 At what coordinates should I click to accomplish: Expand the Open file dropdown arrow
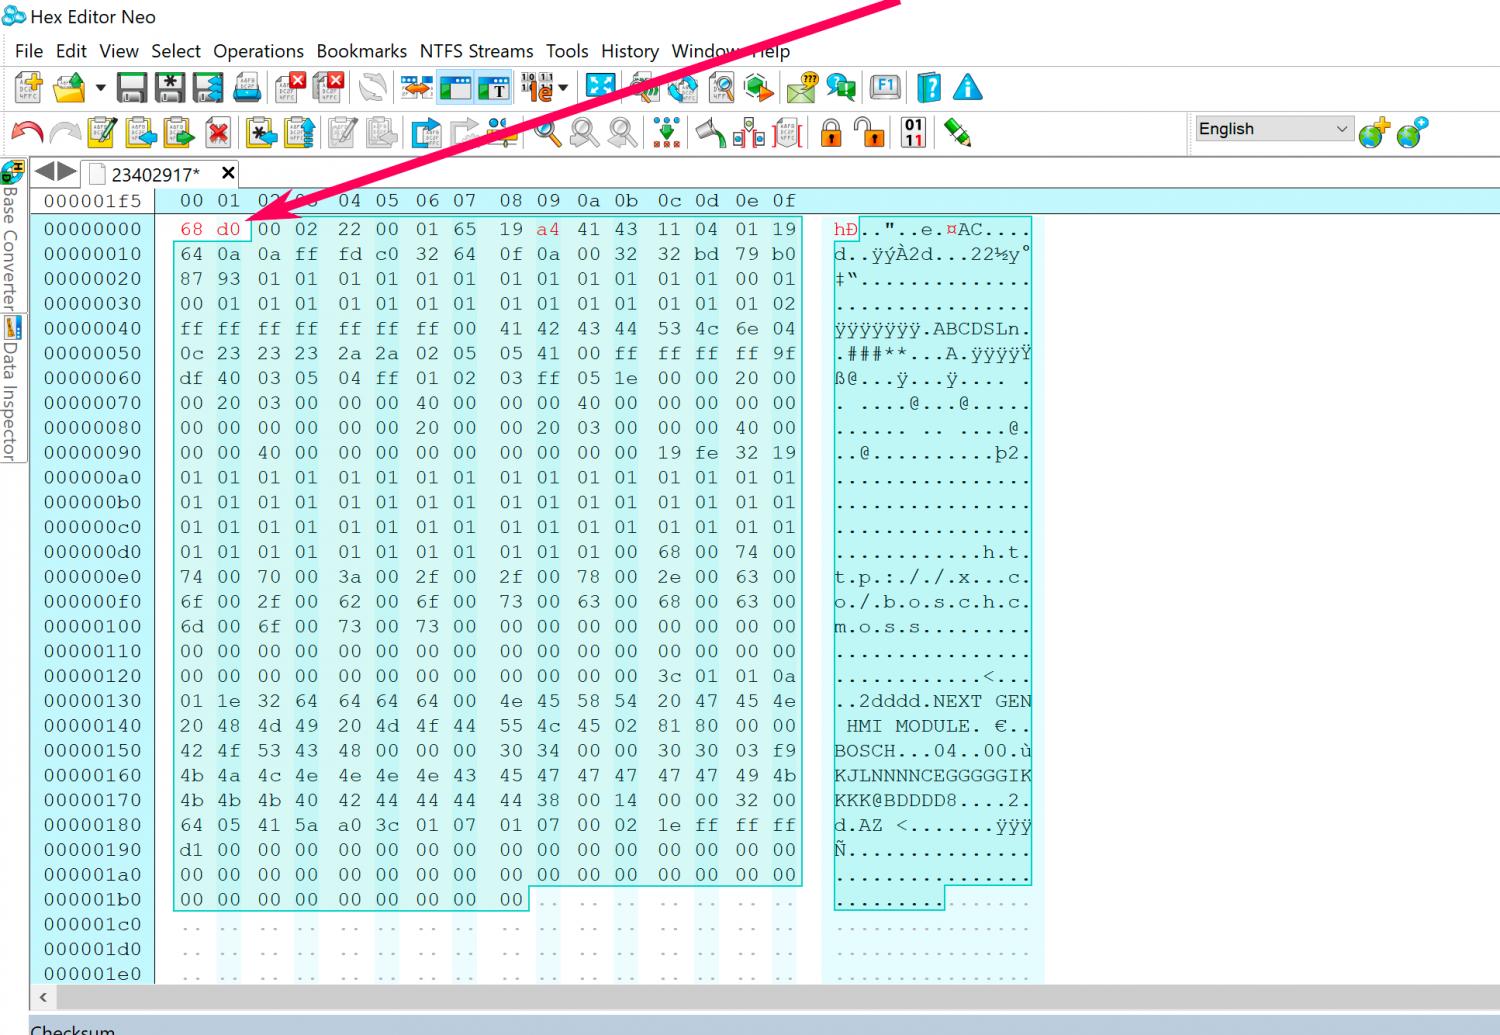click(100, 88)
